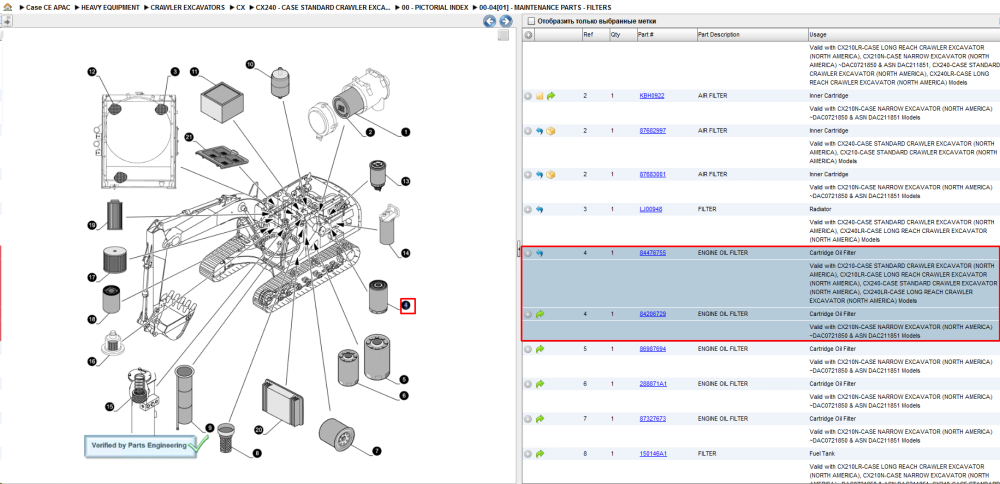Select callout 20 on the diagram
This screenshot has width=1000, height=484.
pyautogui.click(x=259, y=430)
